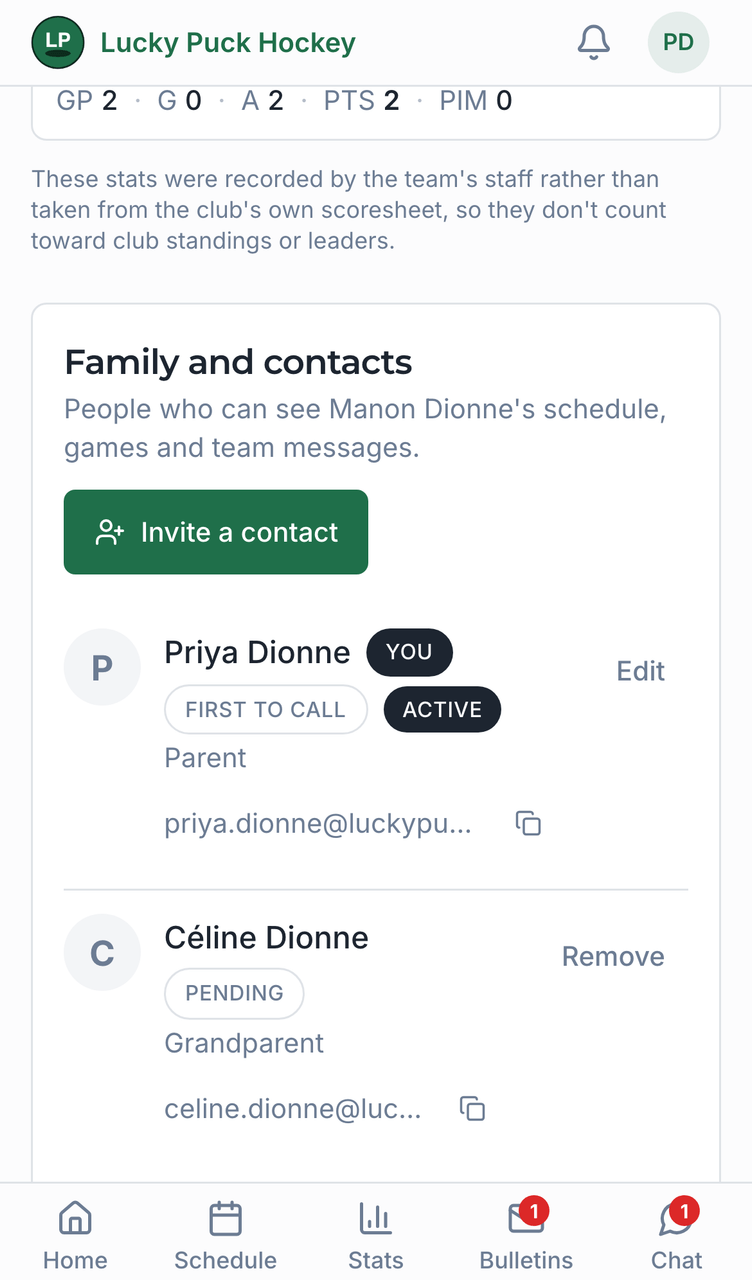Remove Céline Dionne from contacts
752x1280 pixels.
(x=613, y=956)
